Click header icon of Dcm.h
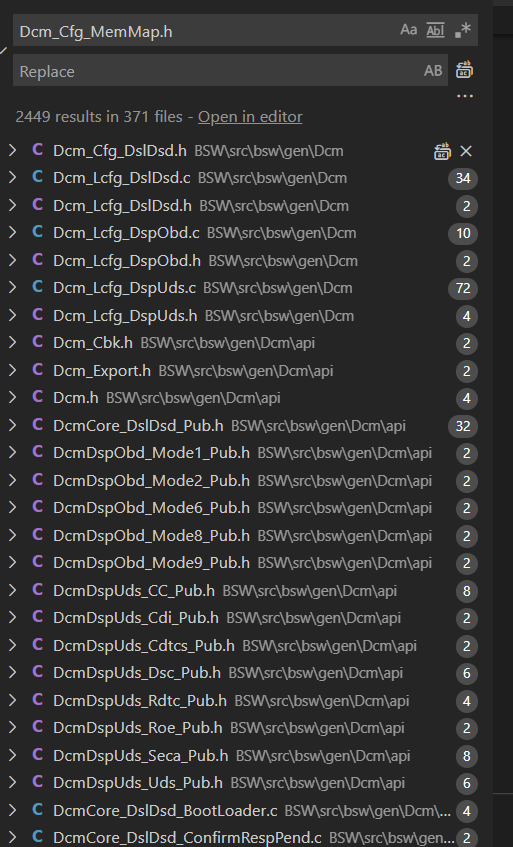 37,397
